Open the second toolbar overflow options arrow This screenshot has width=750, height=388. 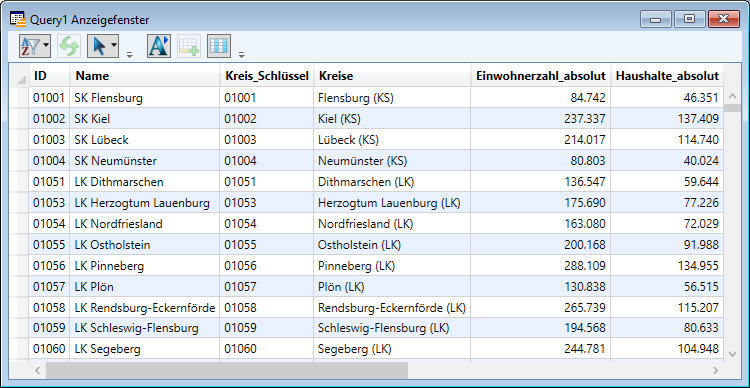pyautogui.click(x=242, y=55)
